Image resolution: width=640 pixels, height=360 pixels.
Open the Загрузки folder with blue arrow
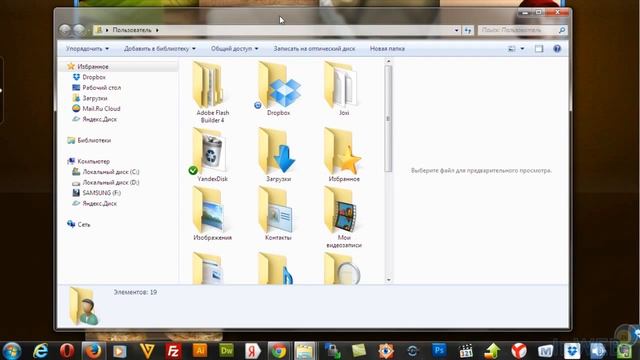[x=278, y=154]
